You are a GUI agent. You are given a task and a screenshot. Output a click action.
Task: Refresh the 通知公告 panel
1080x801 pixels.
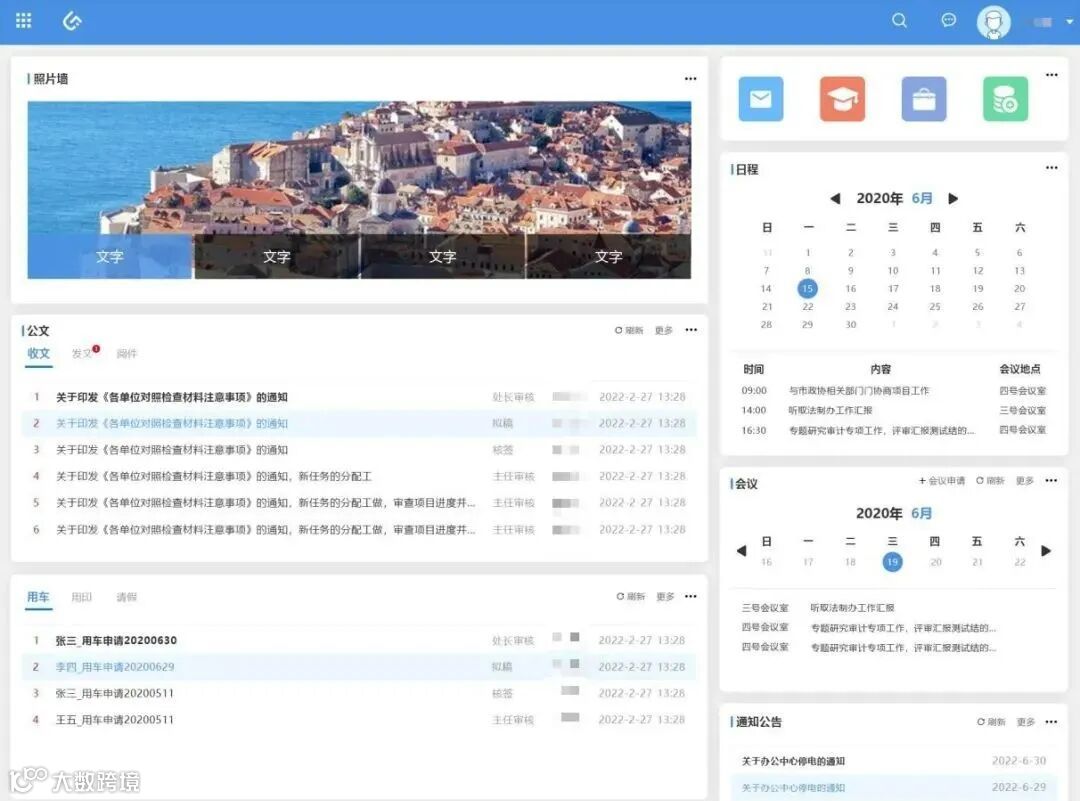(x=991, y=722)
